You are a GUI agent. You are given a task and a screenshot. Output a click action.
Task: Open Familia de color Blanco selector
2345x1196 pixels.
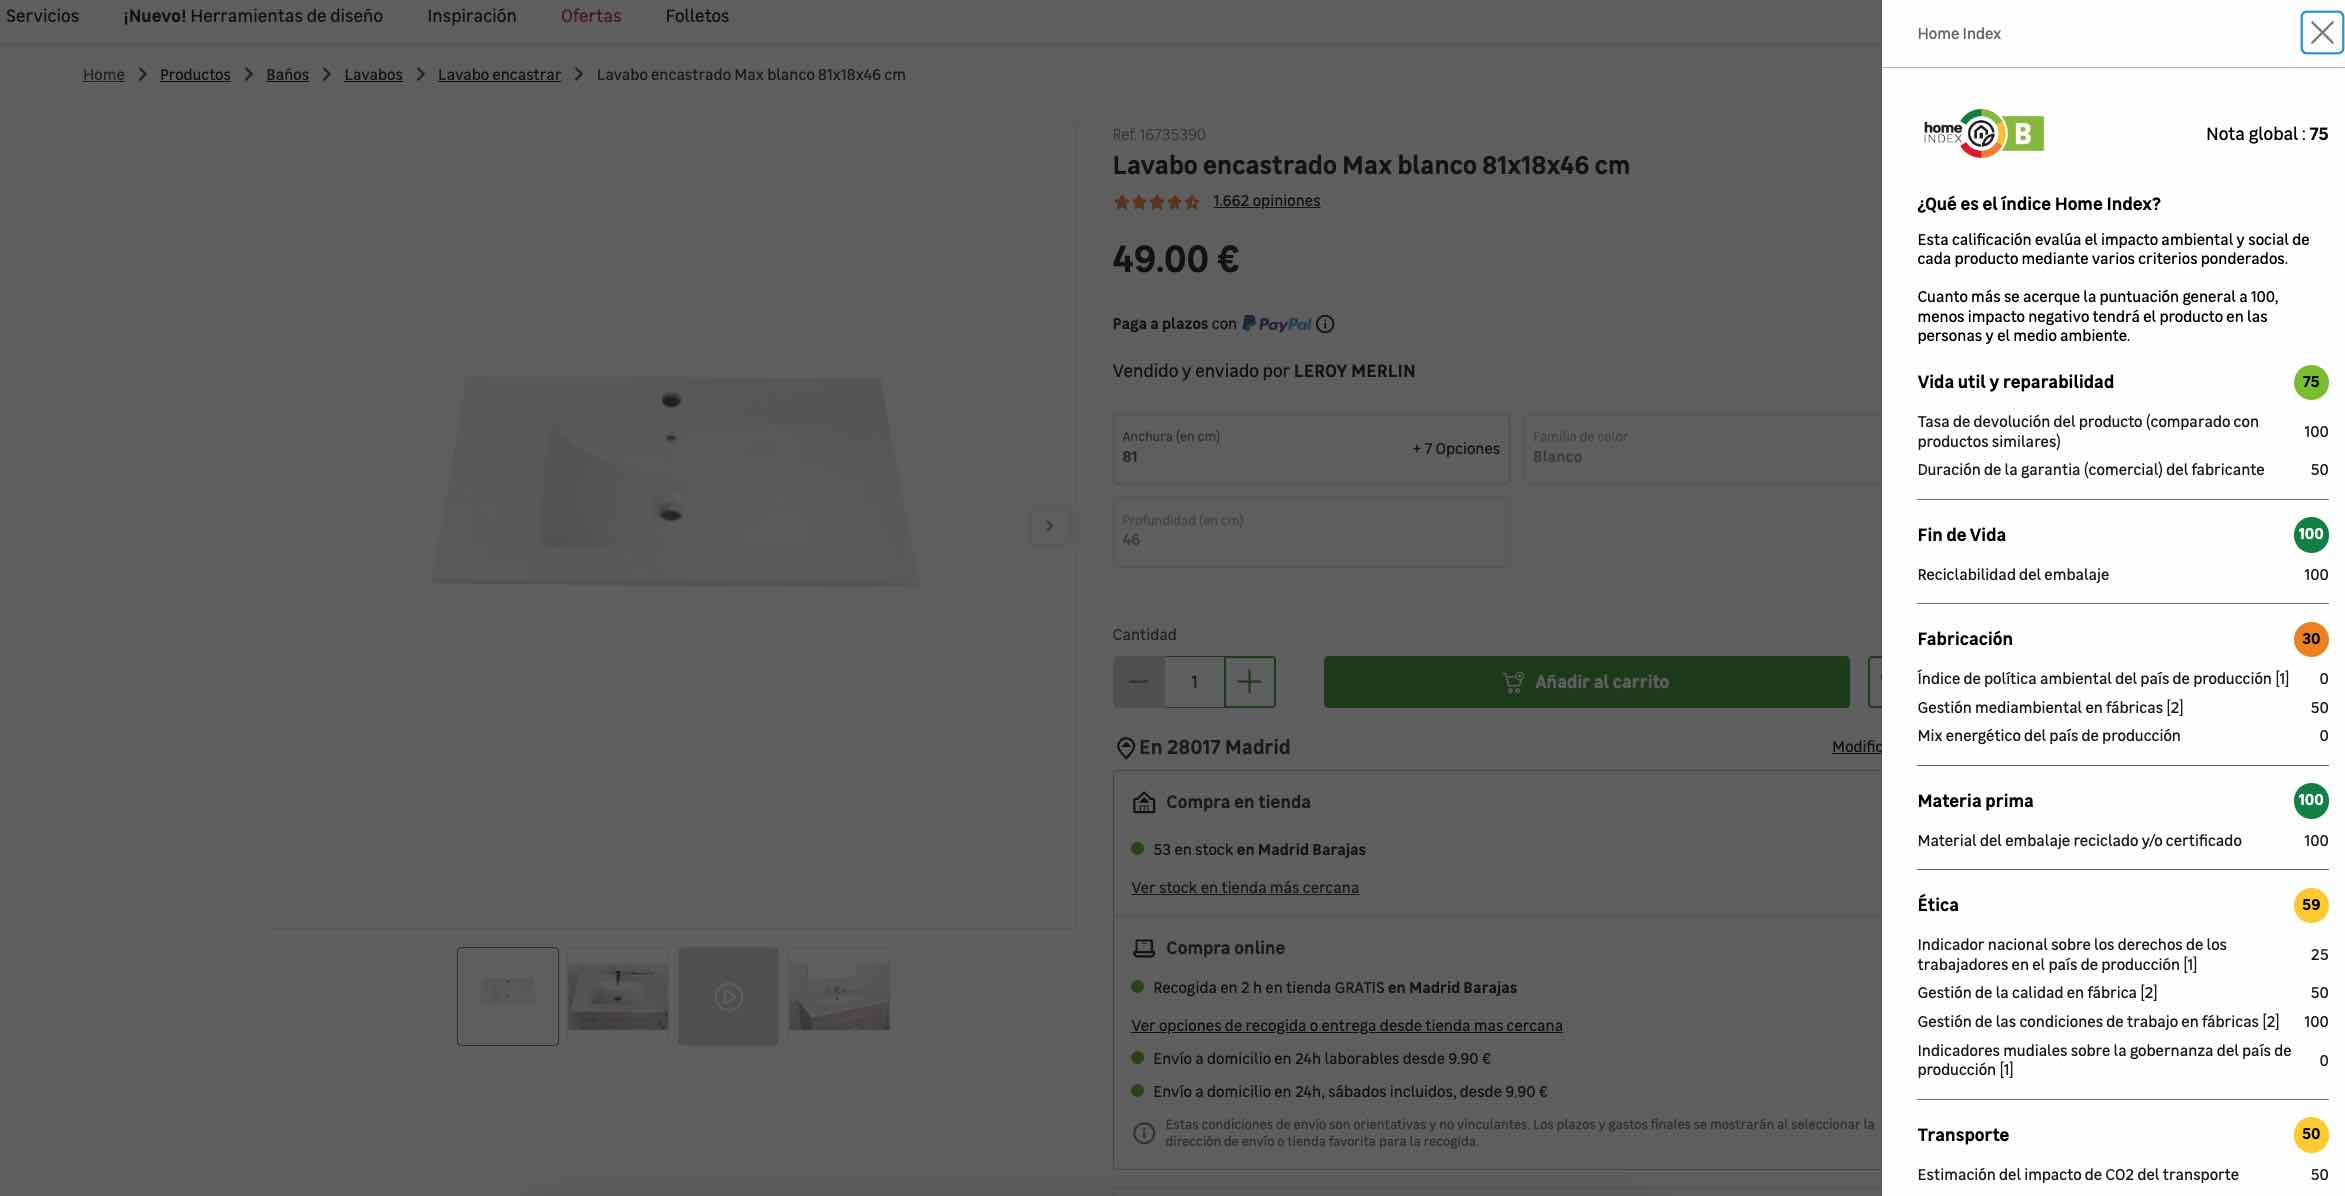point(1702,448)
